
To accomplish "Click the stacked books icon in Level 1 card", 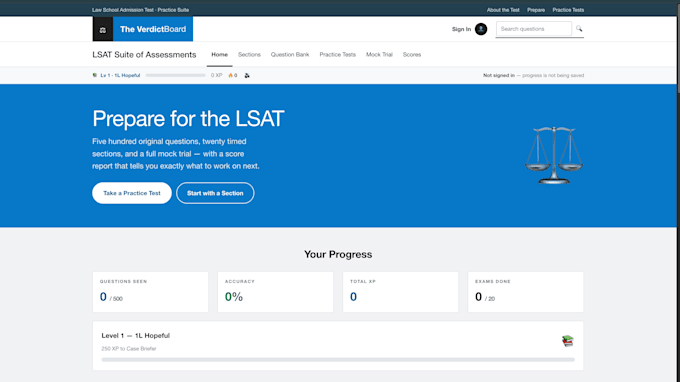I will tap(568, 341).
